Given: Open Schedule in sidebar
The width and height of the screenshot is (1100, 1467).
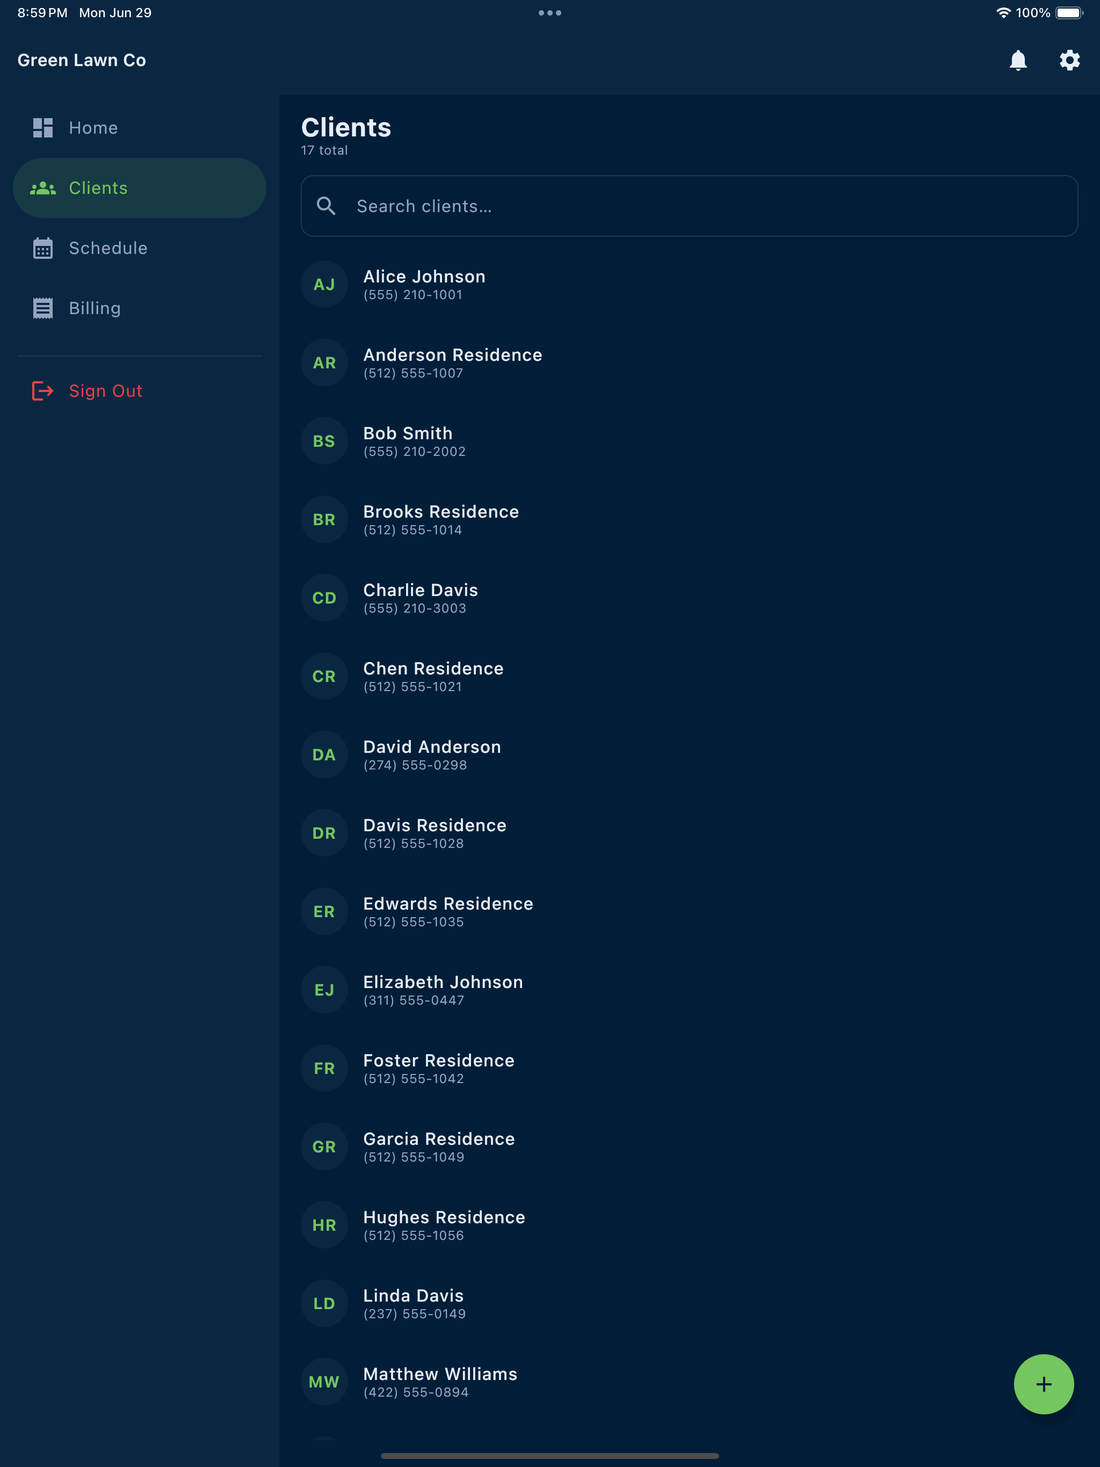Looking at the screenshot, I should (139, 248).
